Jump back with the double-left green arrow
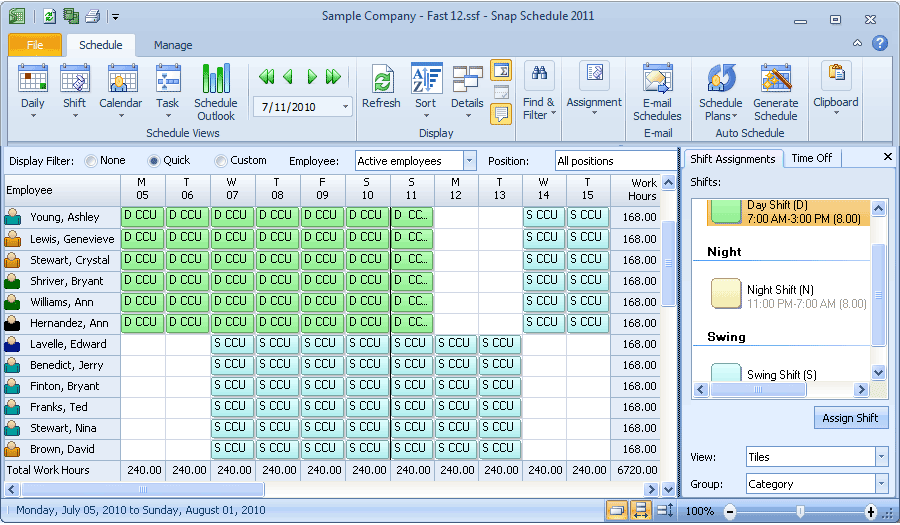 click(x=266, y=76)
